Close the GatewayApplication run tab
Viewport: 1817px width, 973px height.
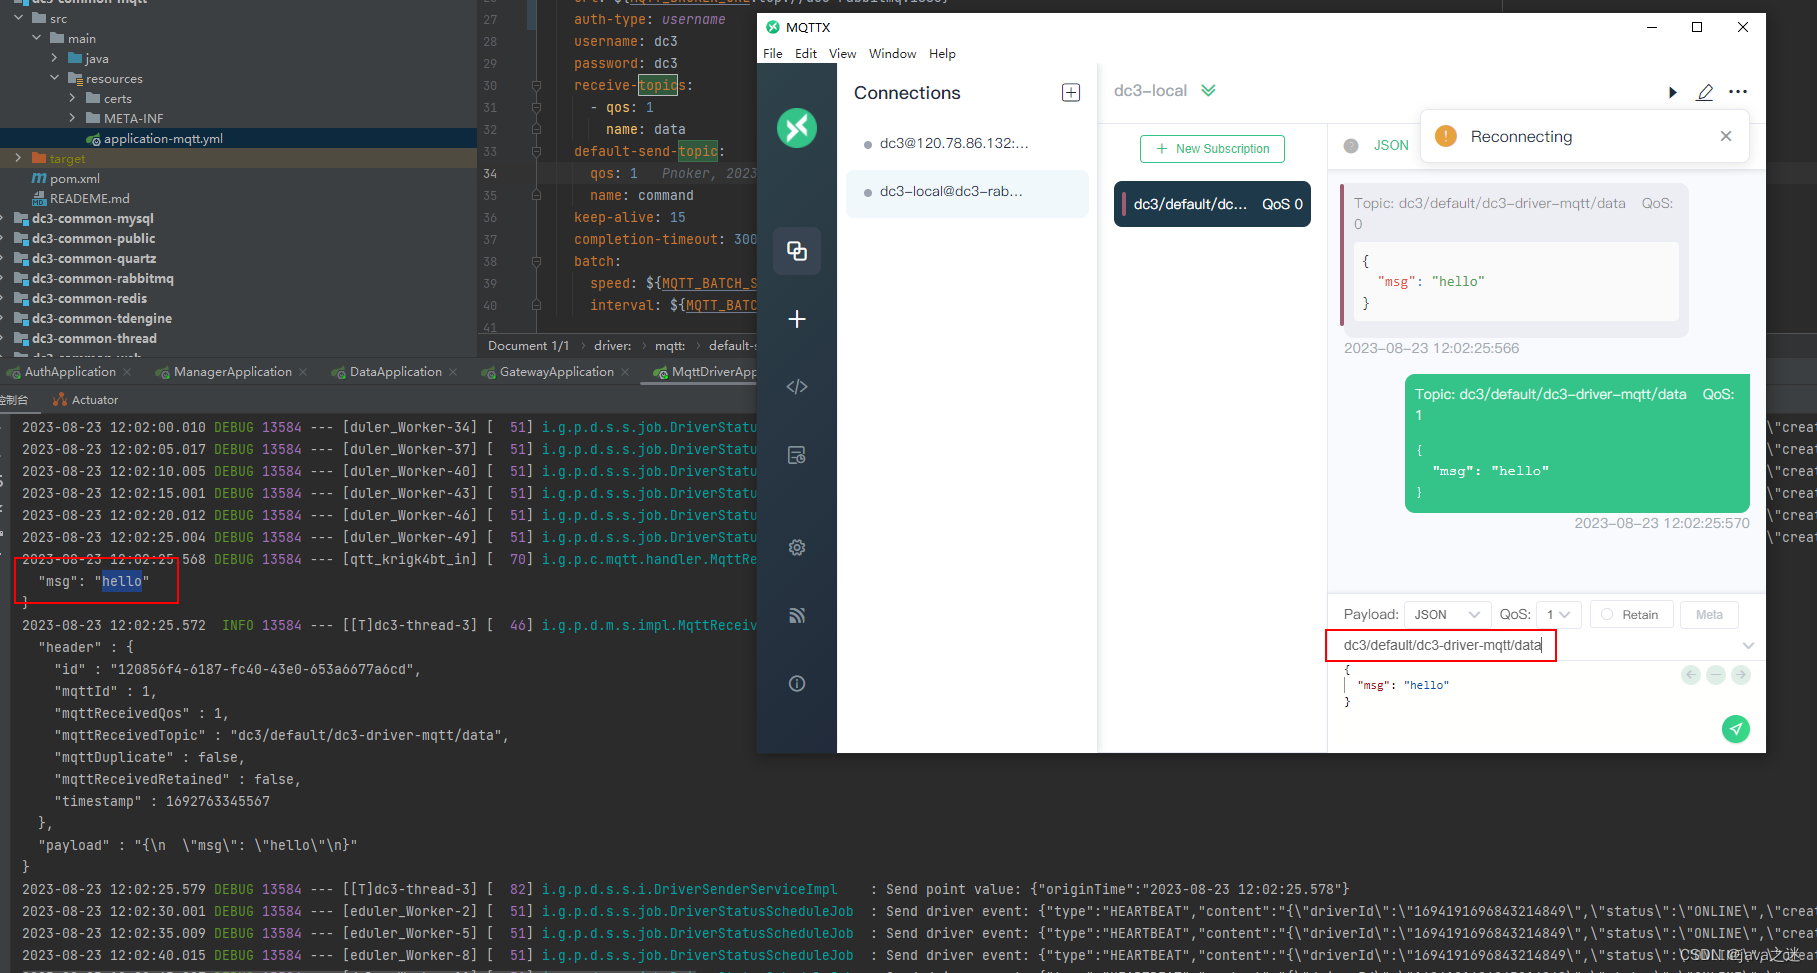click(x=625, y=372)
